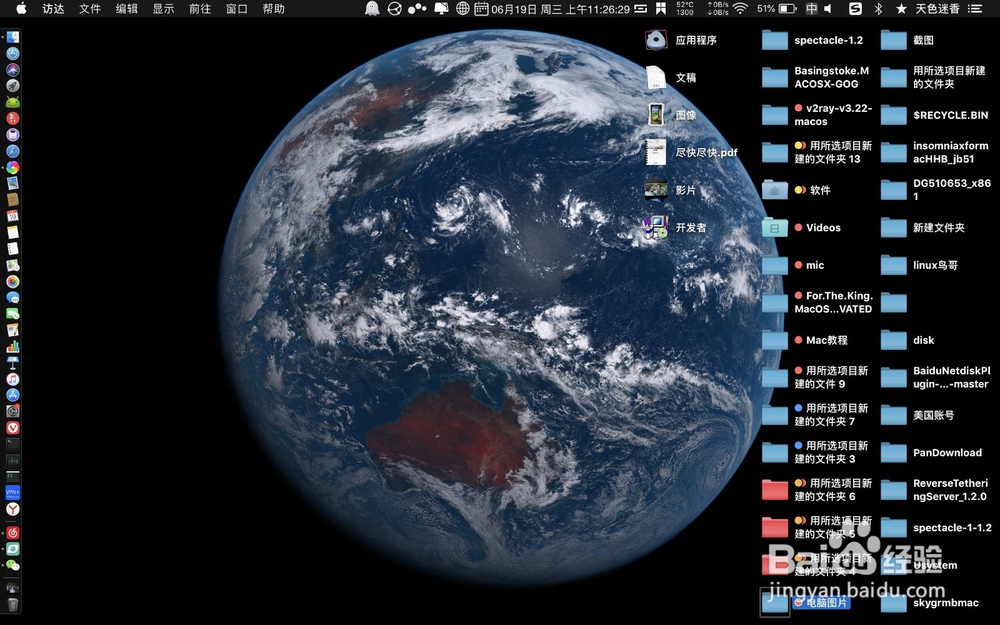The width and height of the screenshot is (1000, 625).
Task: Open WeChat in the dock
Action: tap(13, 565)
